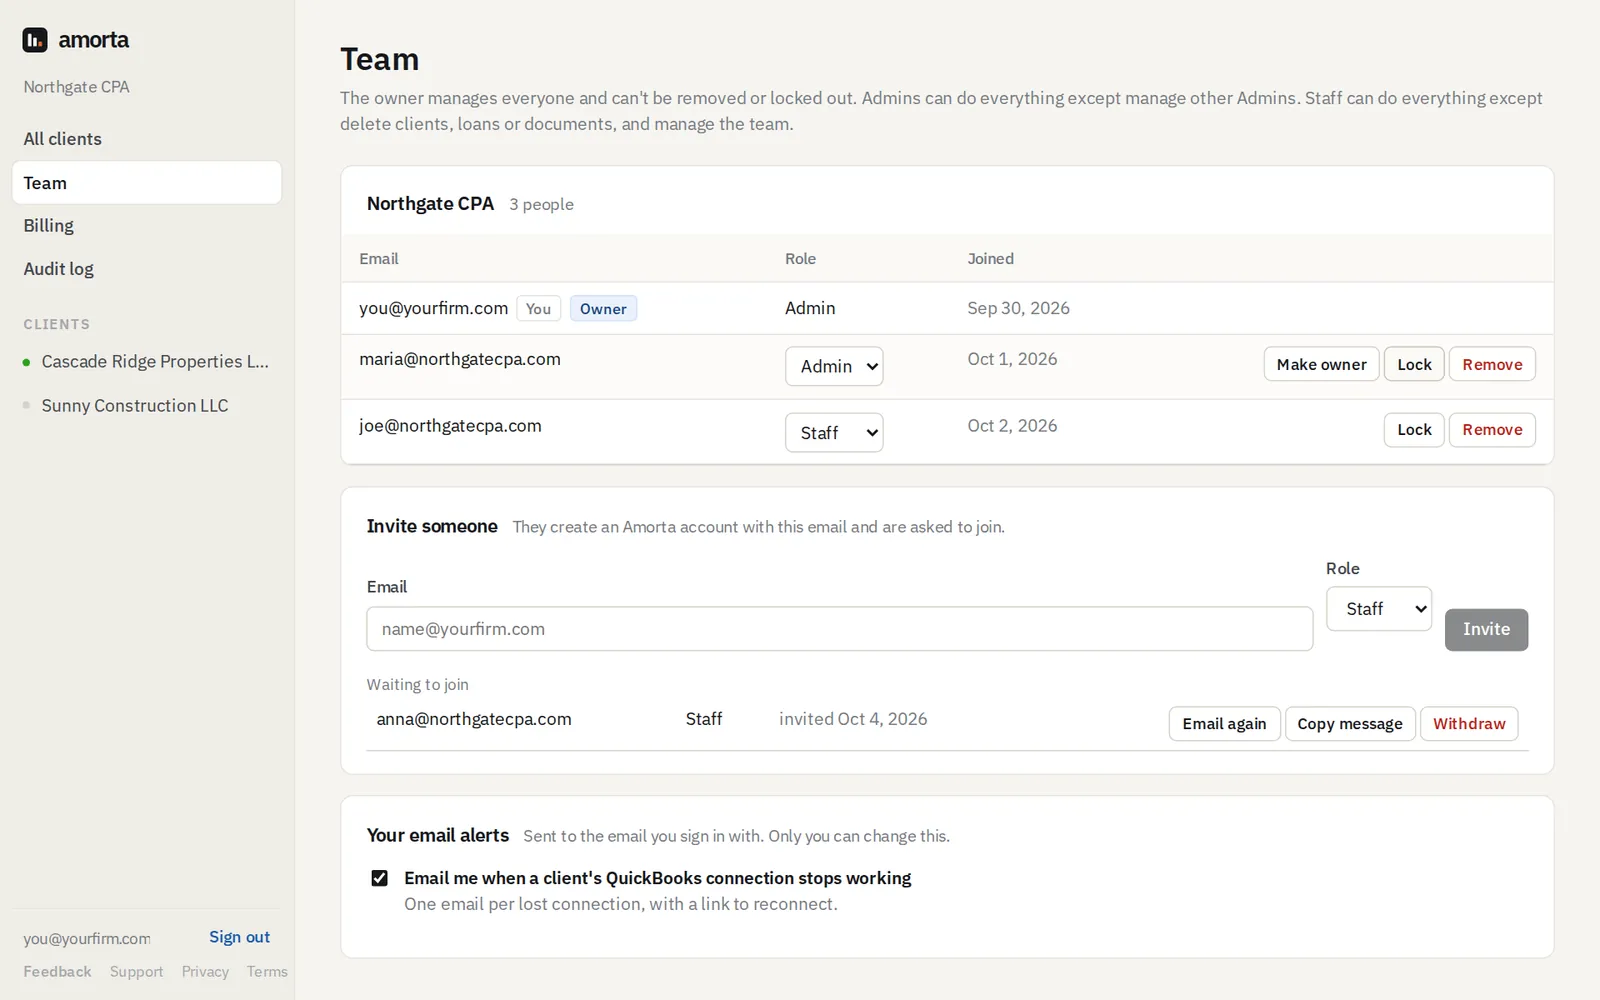Screen dimensions: 1600x1000
Task: Email anna's invitation again
Action: (x=1224, y=724)
